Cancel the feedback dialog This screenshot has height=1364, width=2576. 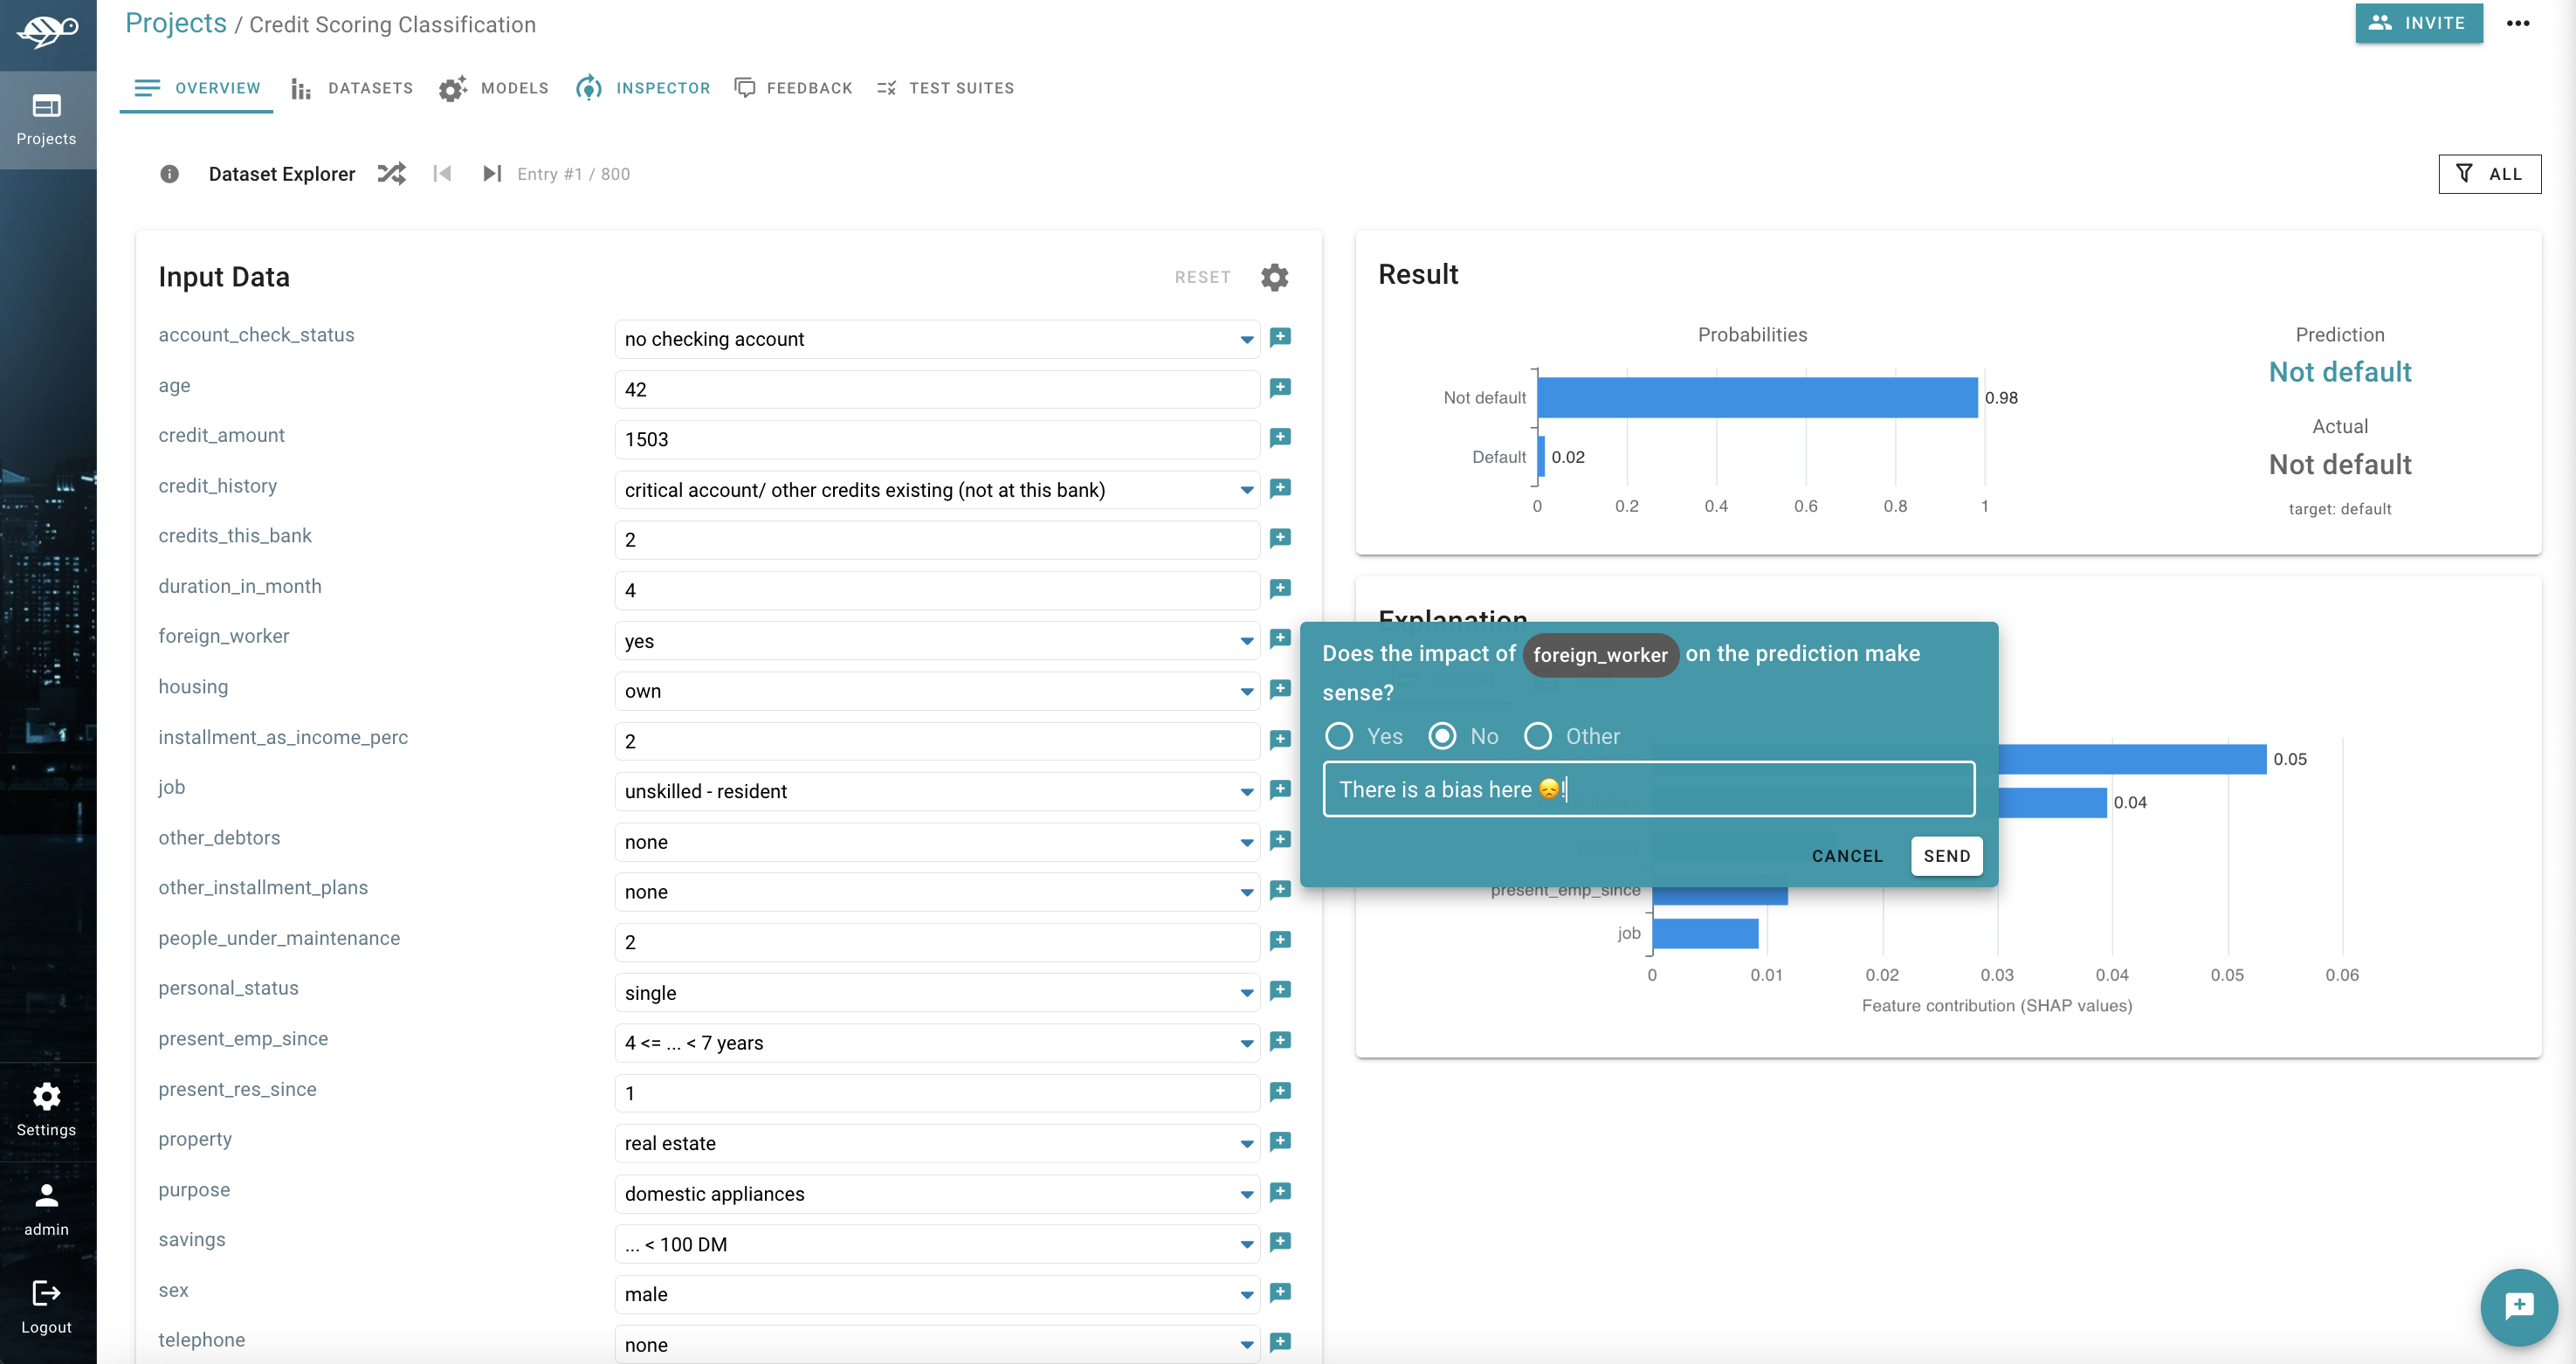coord(1846,856)
